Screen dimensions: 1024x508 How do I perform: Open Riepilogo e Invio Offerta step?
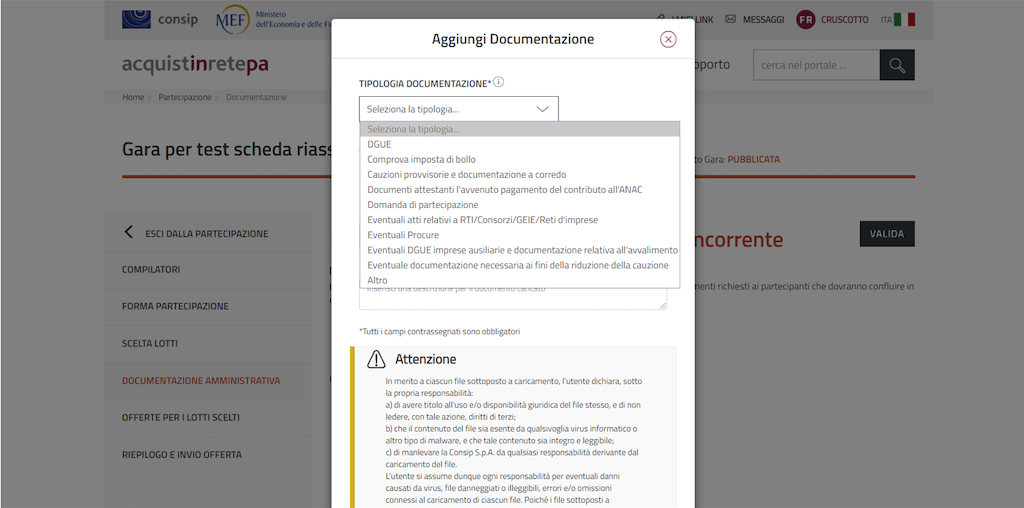(x=182, y=454)
